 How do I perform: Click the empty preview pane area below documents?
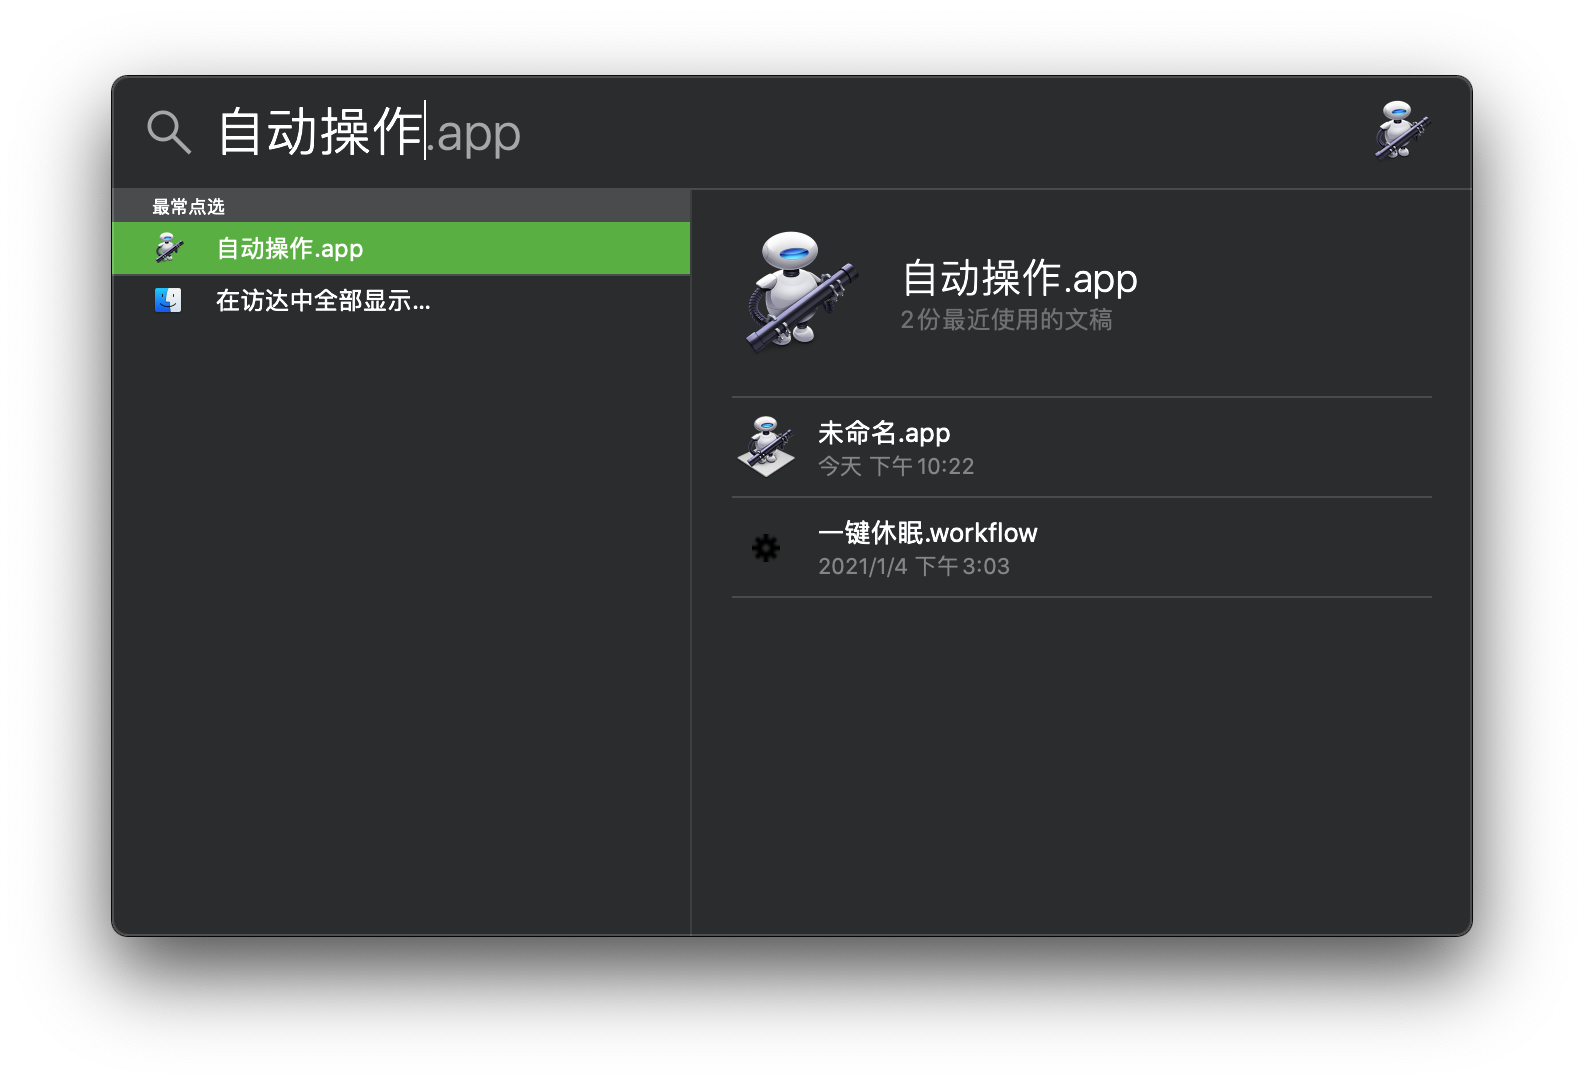point(1081,765)
